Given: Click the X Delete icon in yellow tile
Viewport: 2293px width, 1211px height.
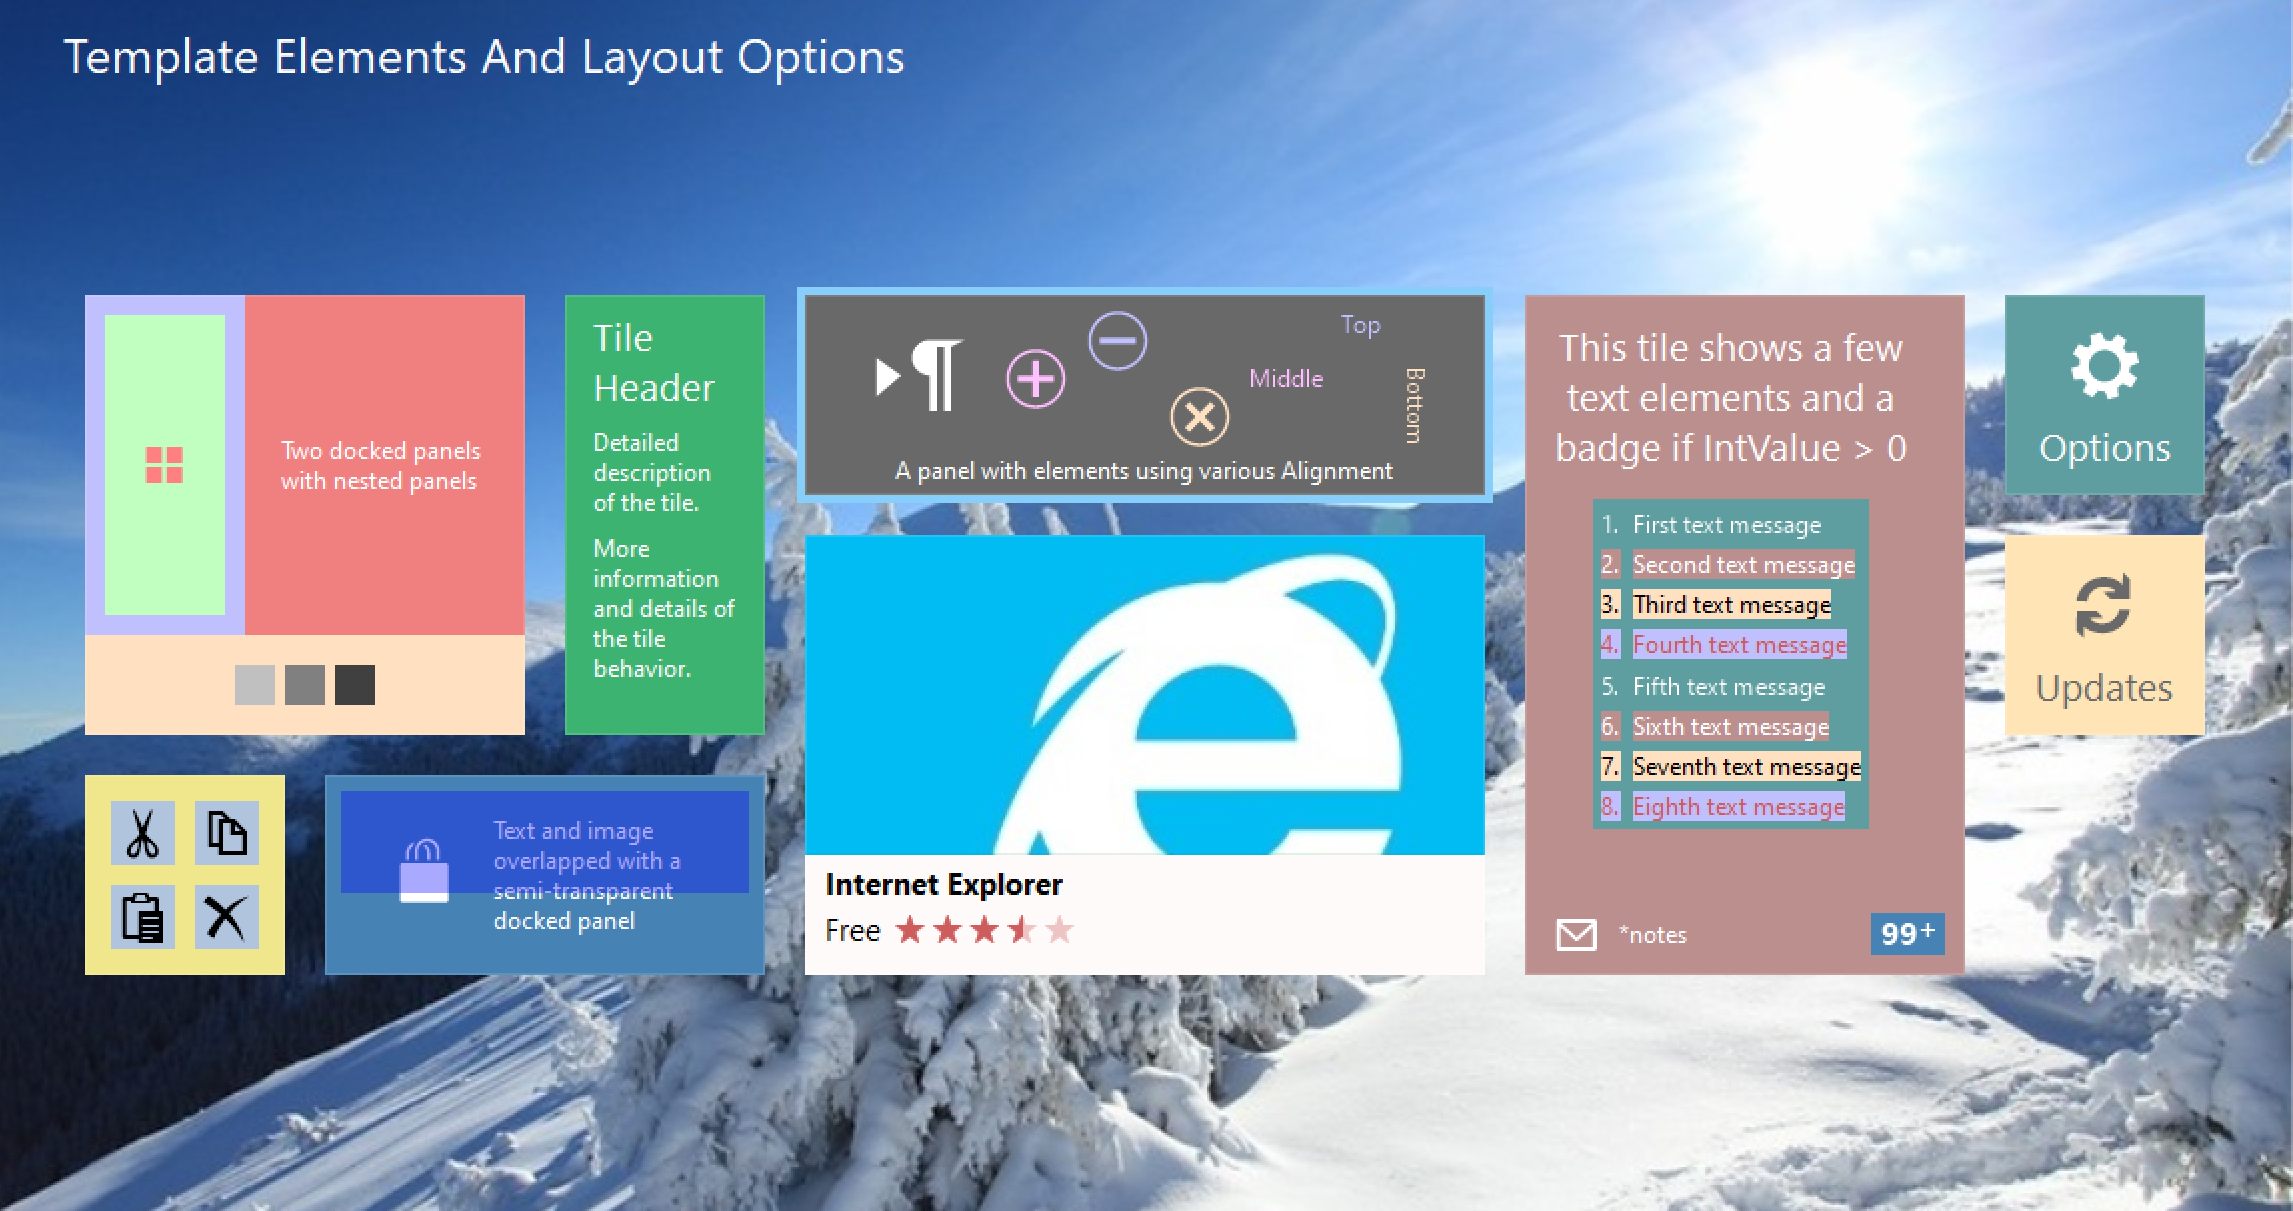Looking at the screenshot, I should tap(227, 917).
